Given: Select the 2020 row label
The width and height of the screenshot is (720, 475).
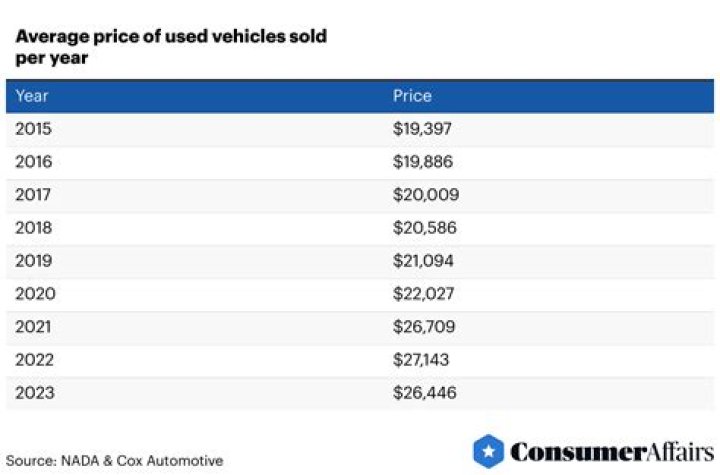Looking at the screenshot, I should [x=35, y=294].
